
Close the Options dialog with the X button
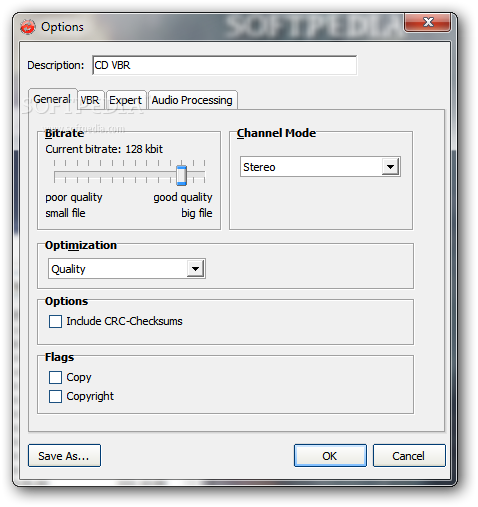(428, 22)
